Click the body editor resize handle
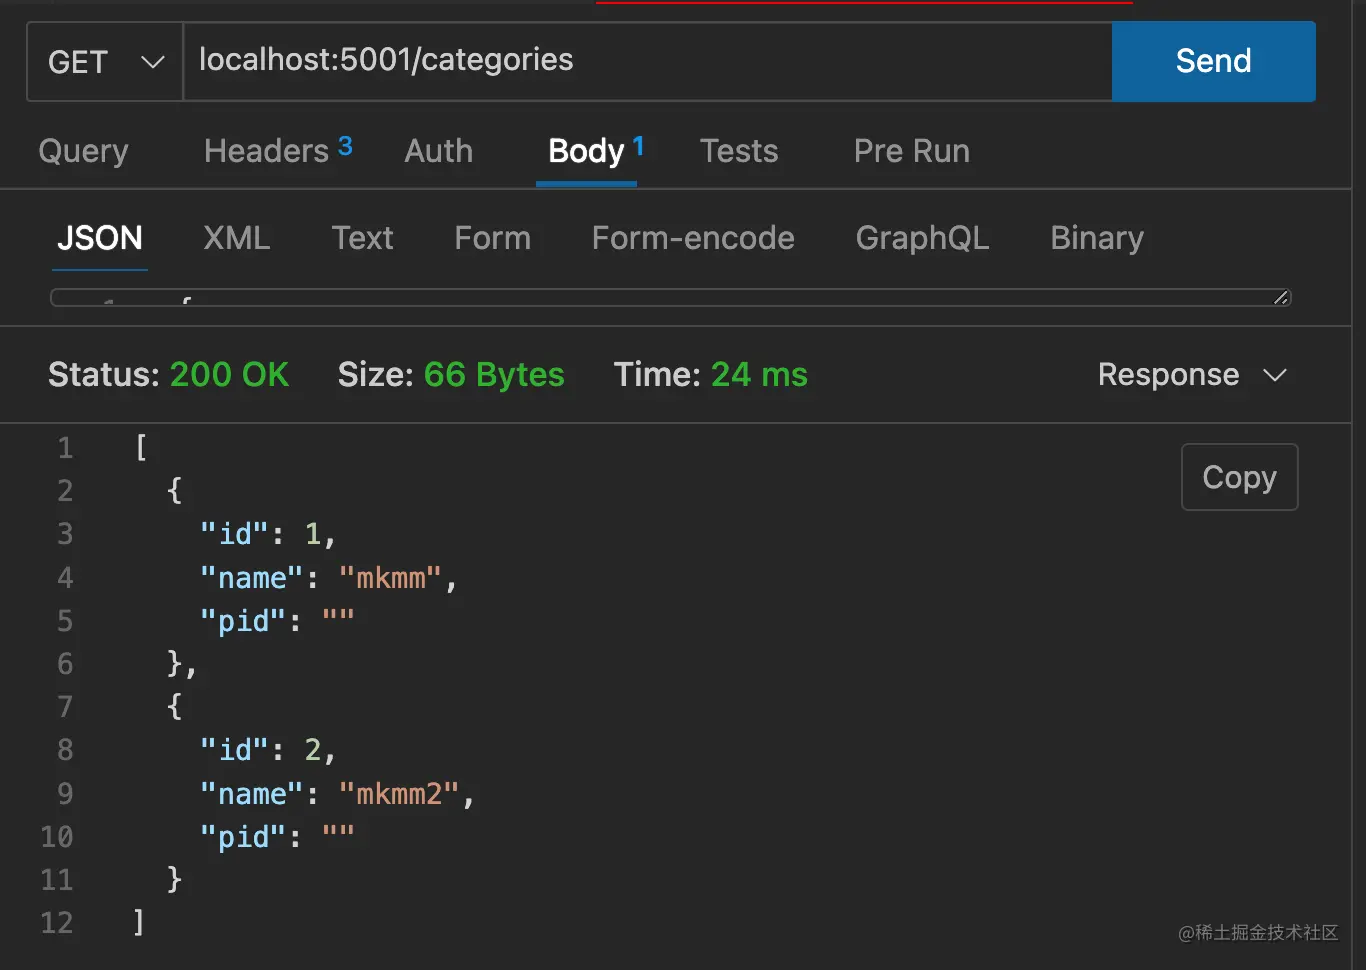 [1281, 297]
